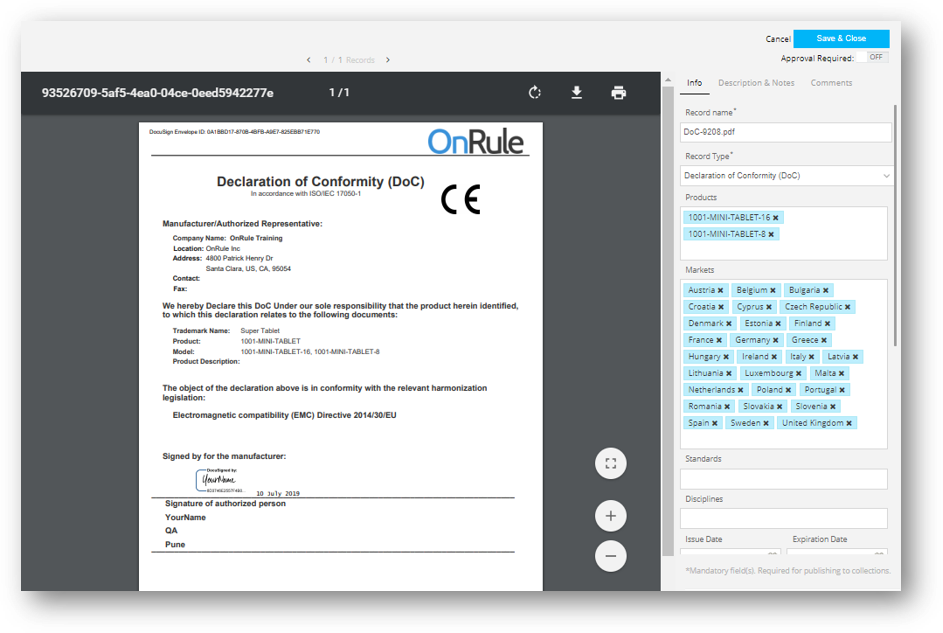The image size is (943, 633).
Task: Remove Spain from markets
Action: pos(714,423)
